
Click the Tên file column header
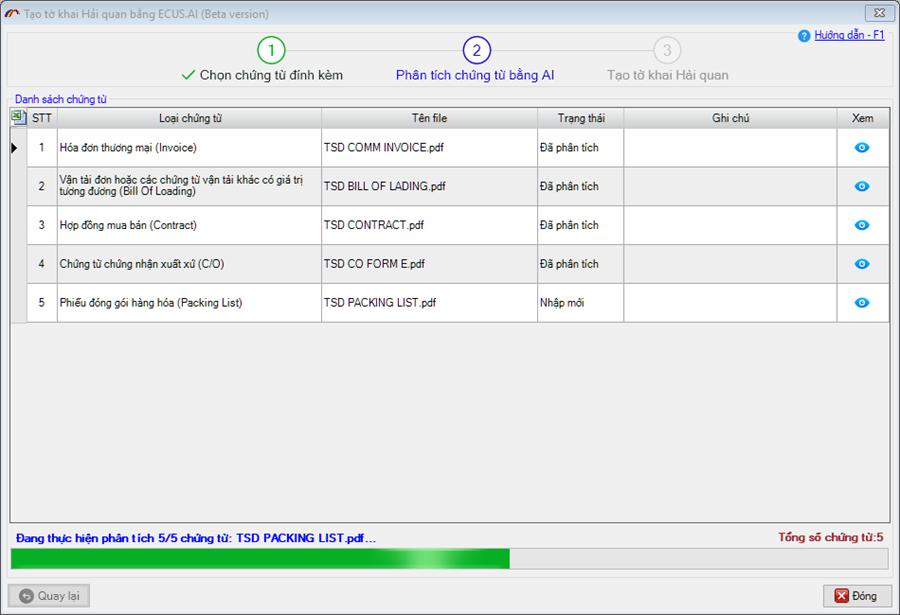(429, 118)
